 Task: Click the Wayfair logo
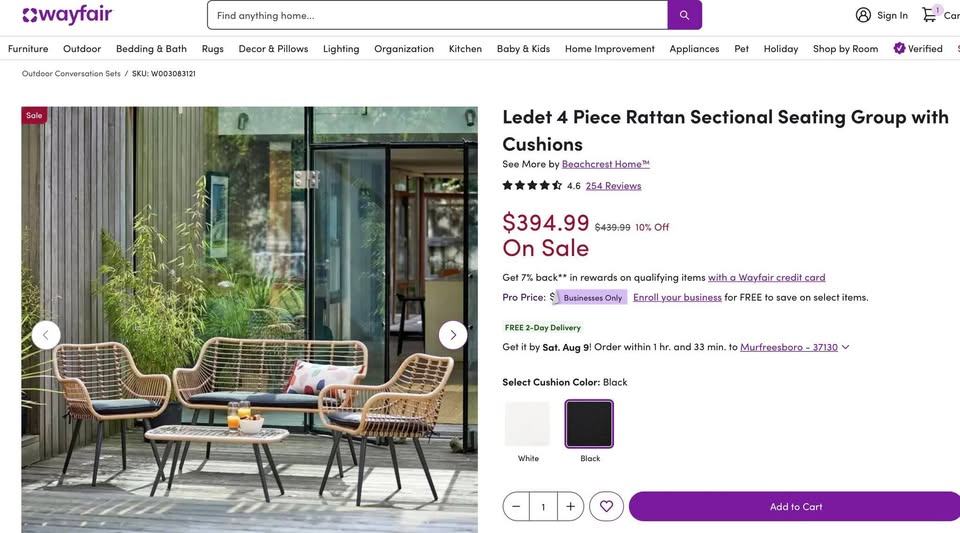[x=67, y=15]
